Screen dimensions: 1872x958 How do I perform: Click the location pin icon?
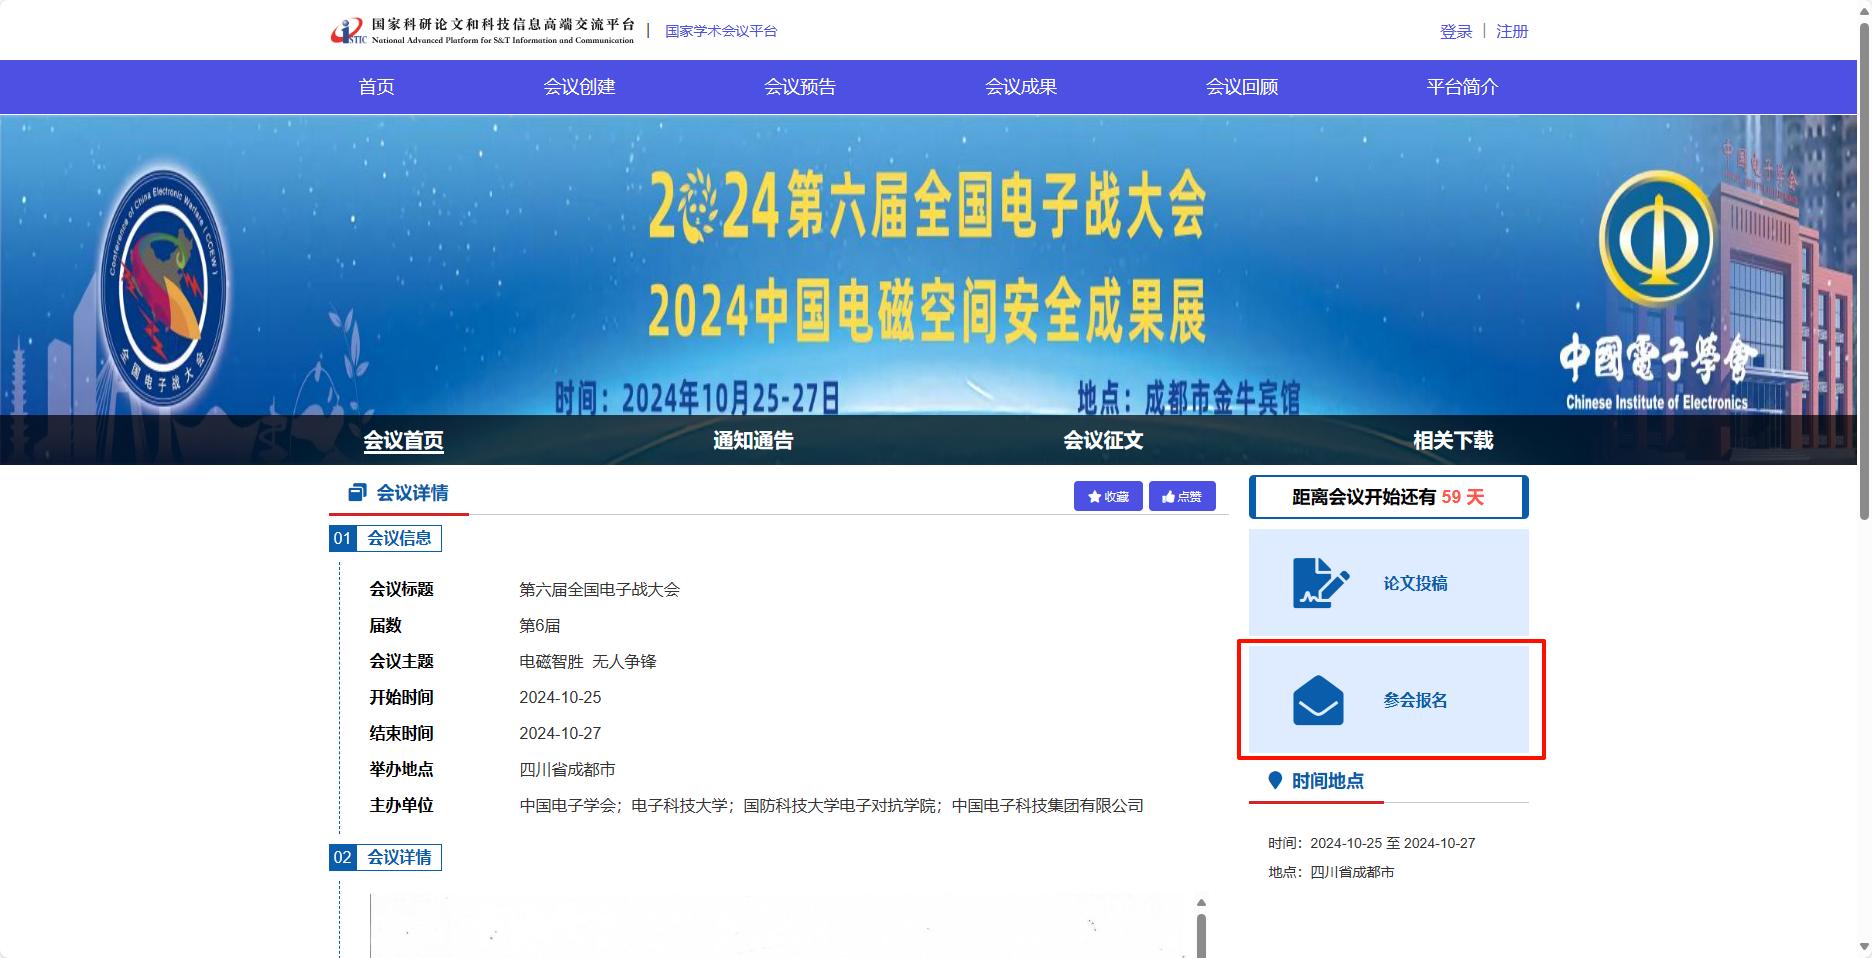coord(1275,780)
